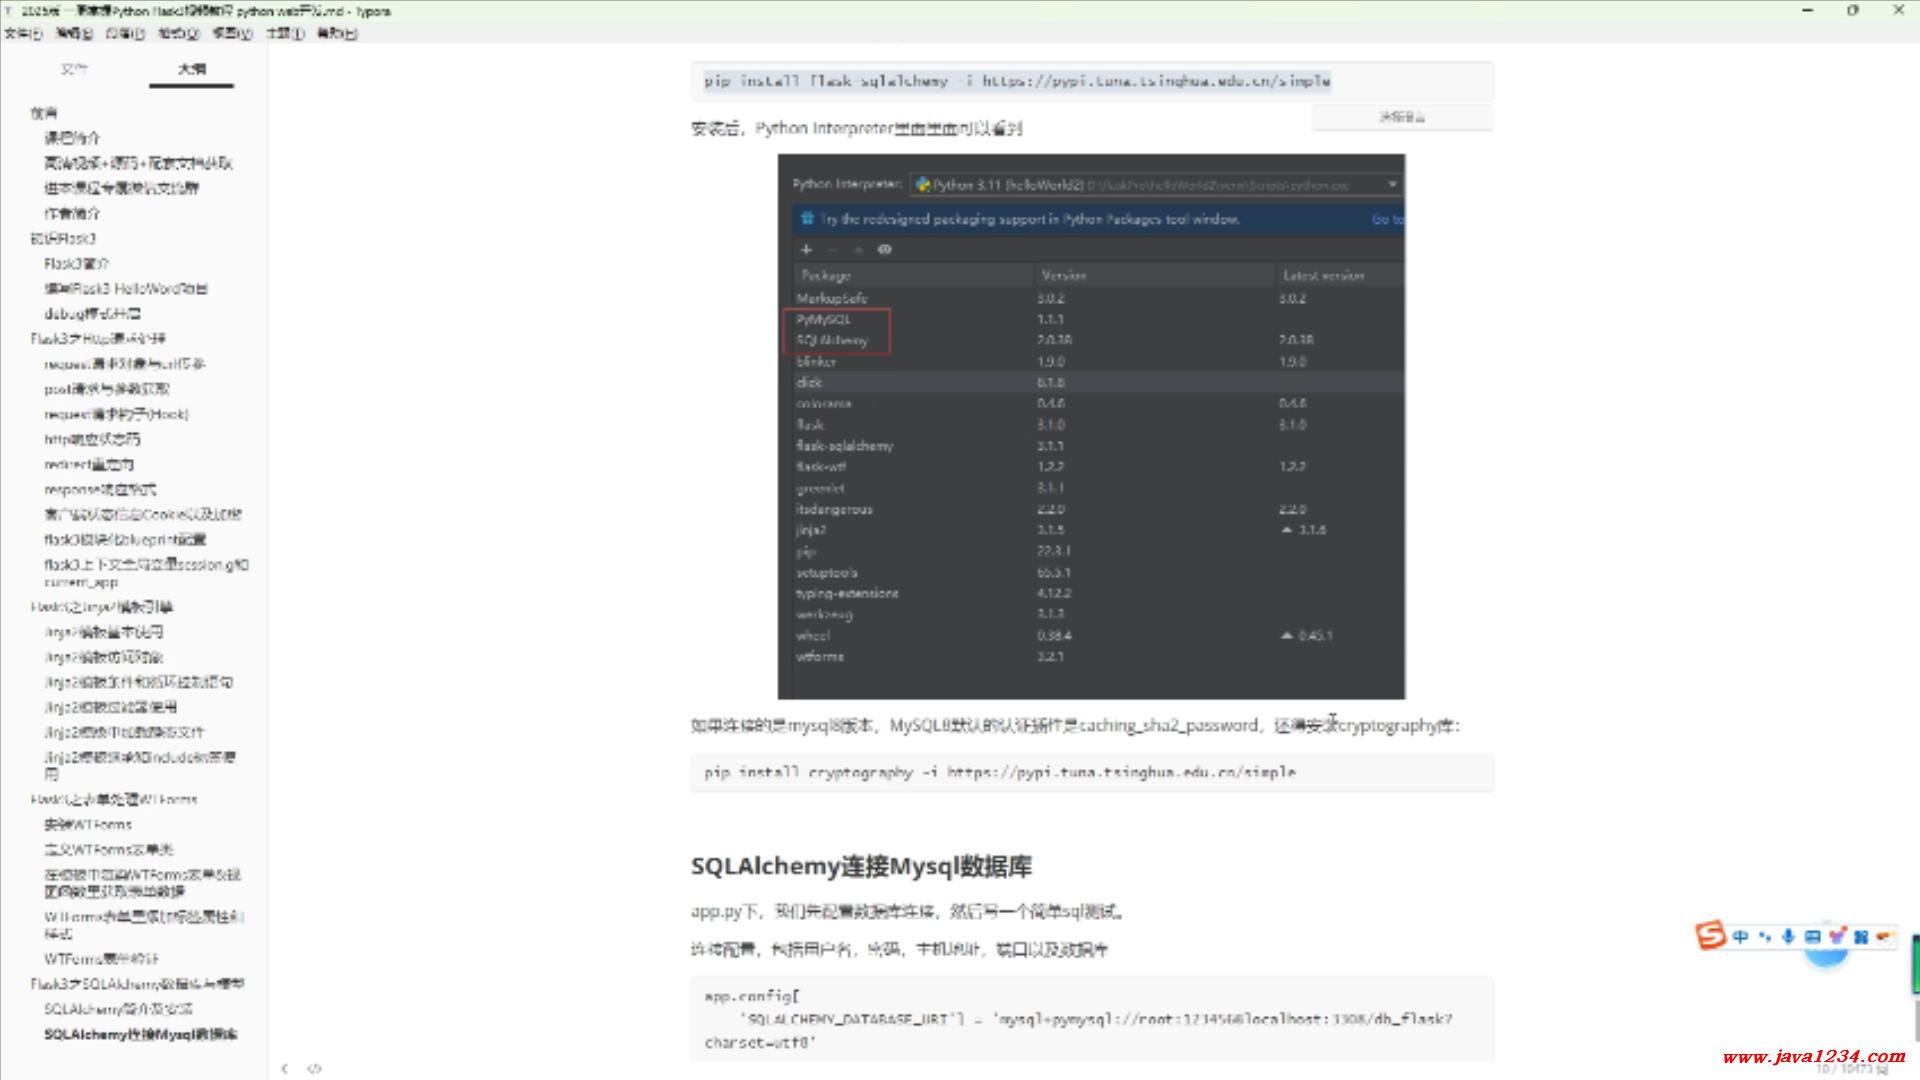Open the 文件 menu in menu bar
Image resolution: width=1920 pixels, height=1080 pixels.
click(x=22, y=33)
